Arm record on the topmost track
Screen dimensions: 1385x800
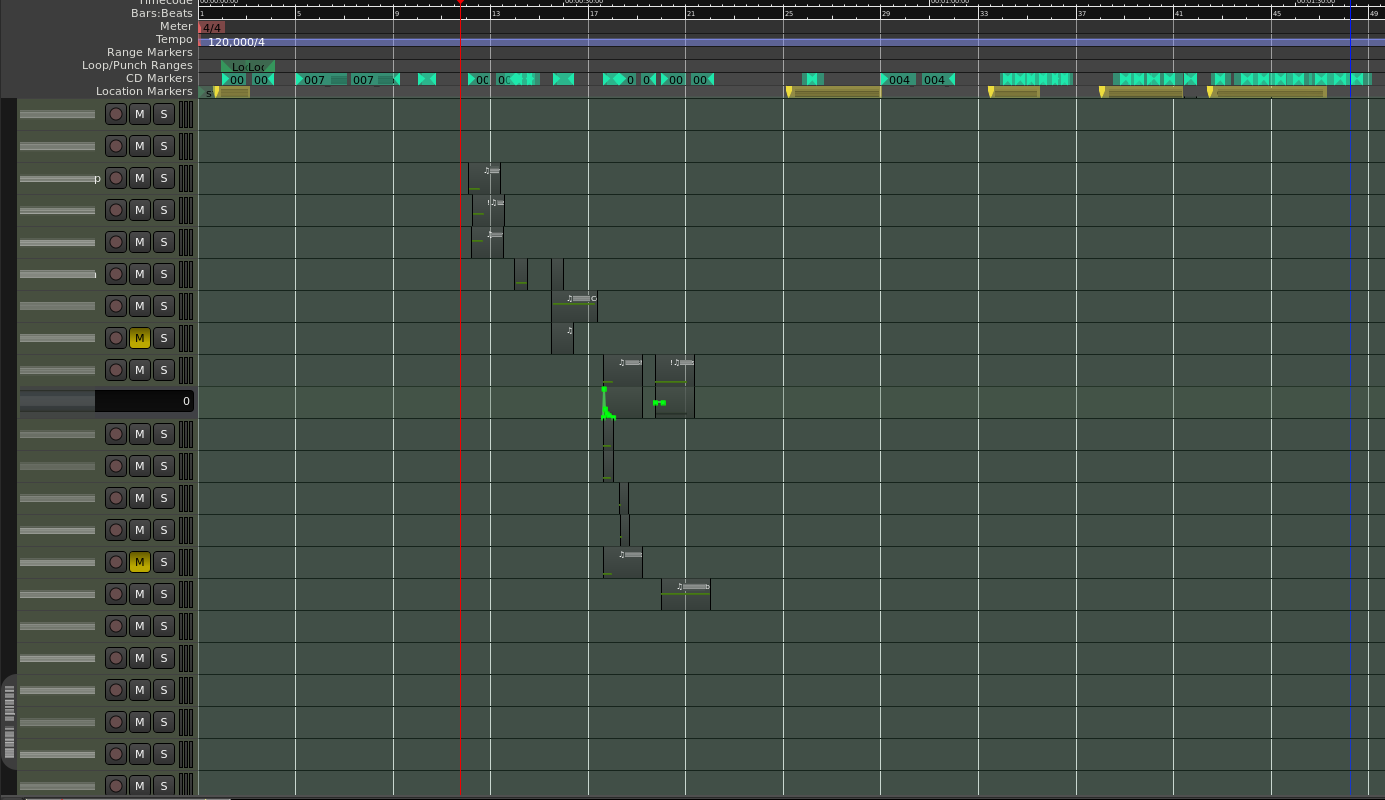[x=116, y=114]
